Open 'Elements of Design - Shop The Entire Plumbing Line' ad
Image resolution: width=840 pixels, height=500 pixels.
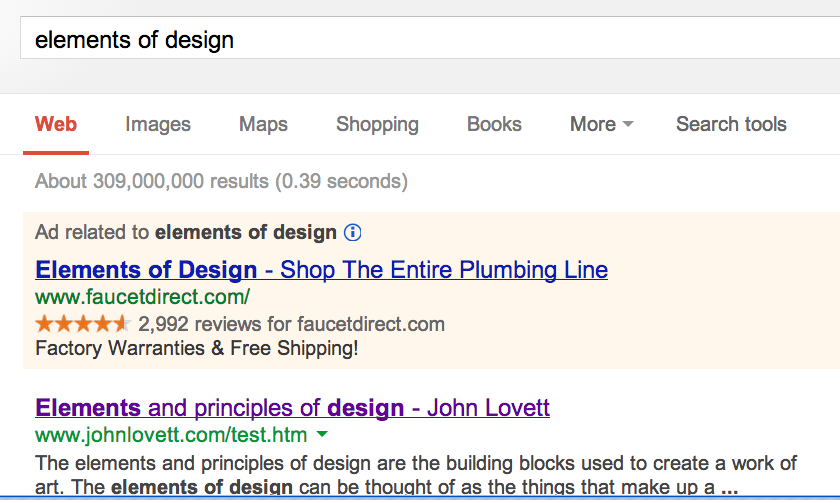(x=321, y=270)
